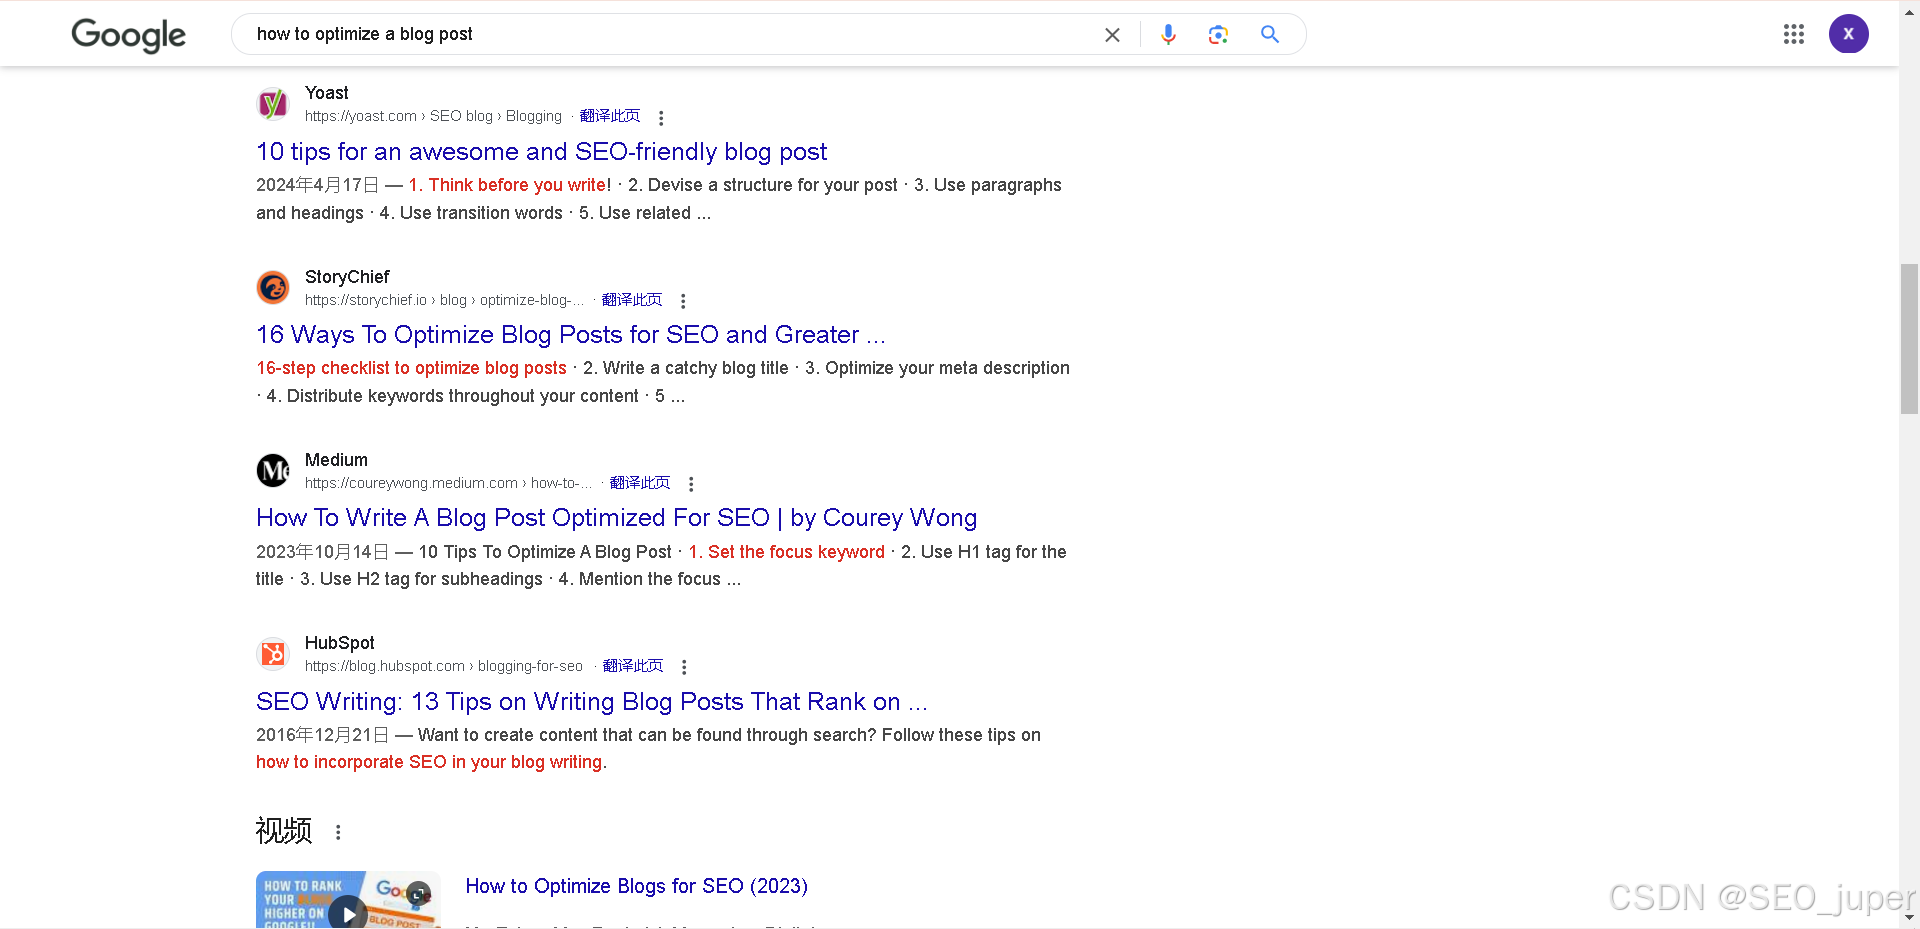Open more options for the Medium result
The height and width of the screenshot is (929, 1920).
click(x=691, y=484)
